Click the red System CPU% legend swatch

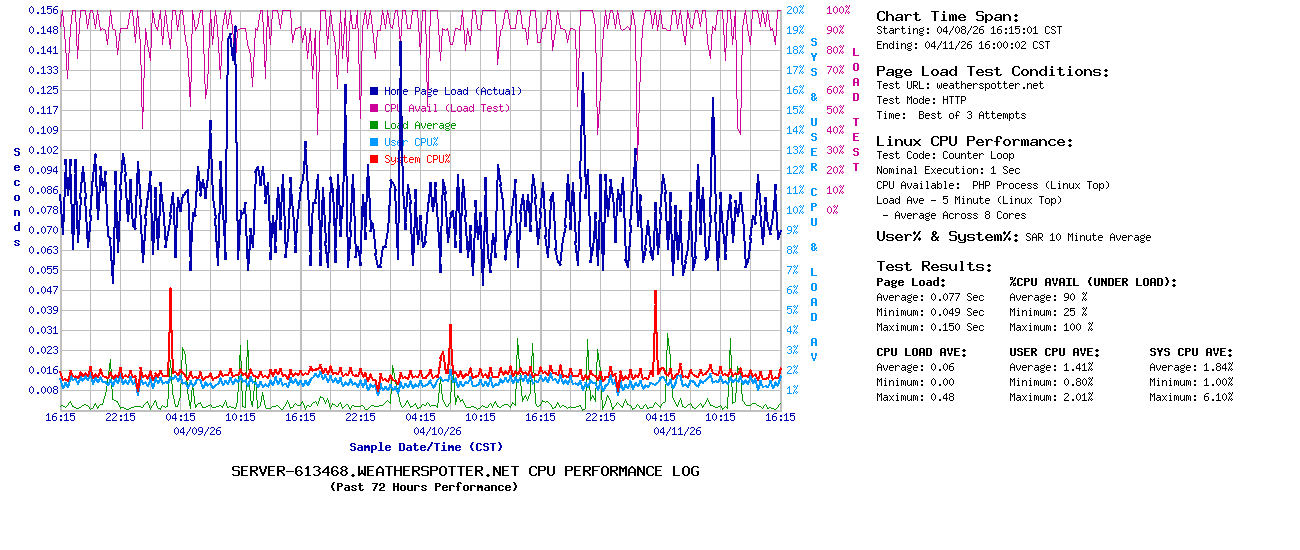point(374,159)
